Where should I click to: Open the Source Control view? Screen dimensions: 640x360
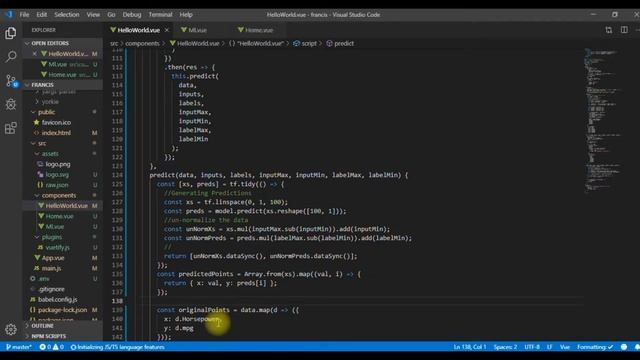point(11,80)
